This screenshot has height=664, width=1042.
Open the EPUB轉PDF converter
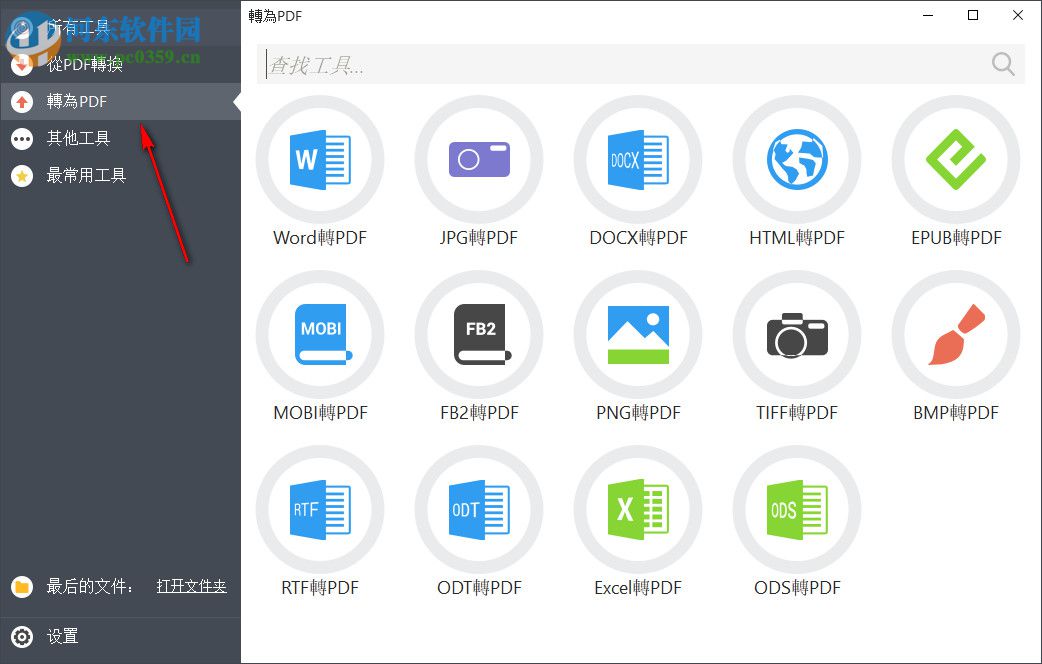[955, 160]
